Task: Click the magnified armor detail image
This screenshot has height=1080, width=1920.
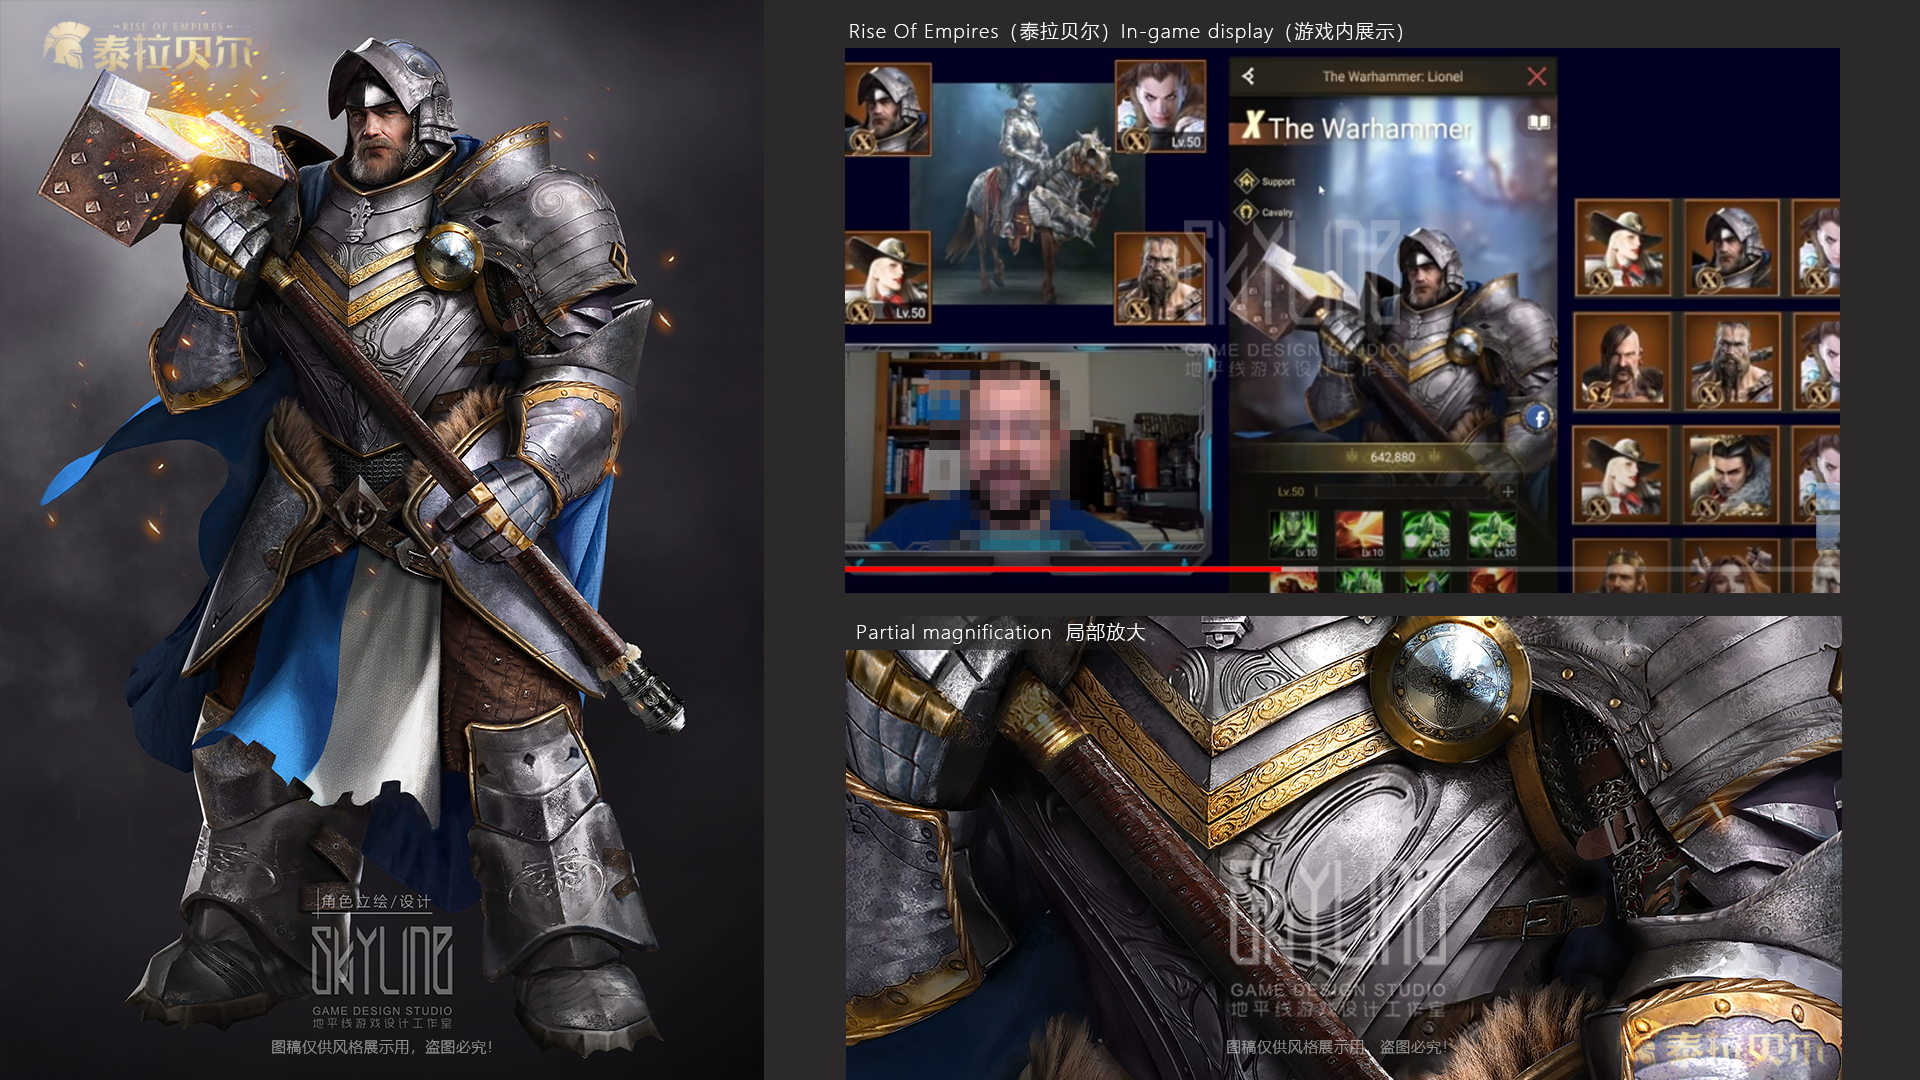Action: [x=1343, y=848]
